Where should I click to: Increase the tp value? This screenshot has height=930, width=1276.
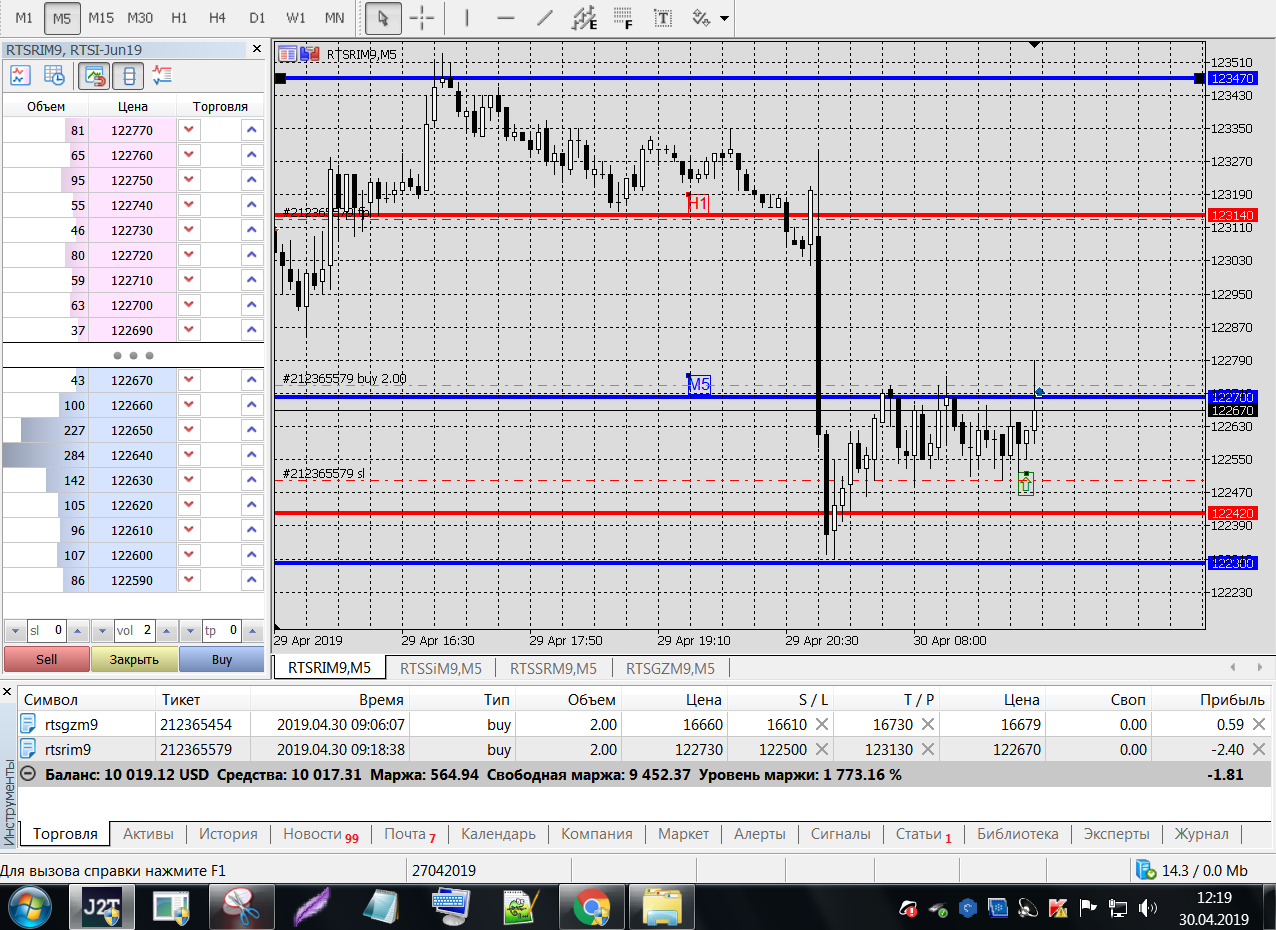coord(253,631)
